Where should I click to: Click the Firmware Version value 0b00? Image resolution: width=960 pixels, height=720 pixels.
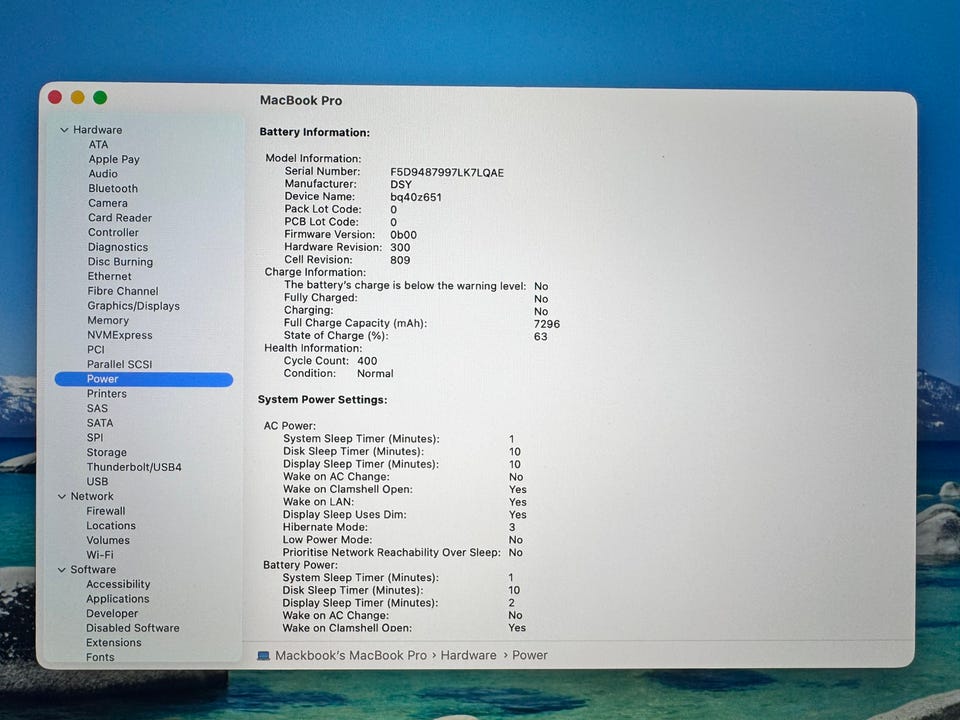(x=403, y=236)
